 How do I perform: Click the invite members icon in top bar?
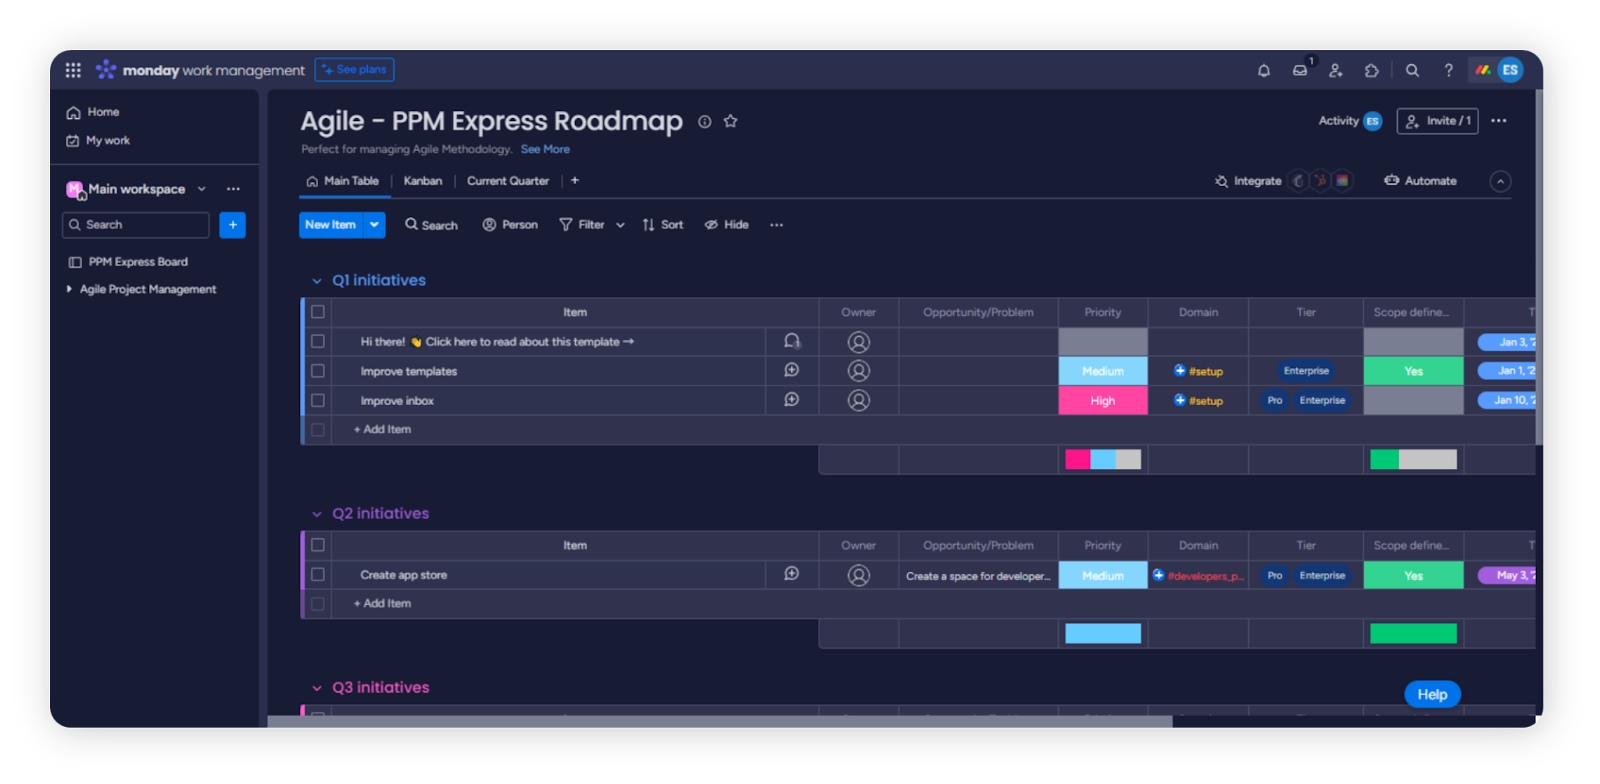point(1336,70)
